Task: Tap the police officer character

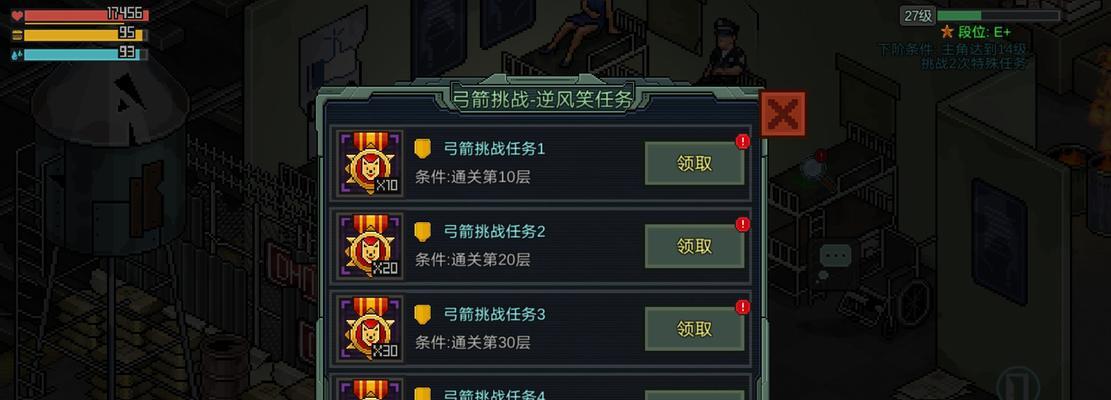Action: point(726,51)
